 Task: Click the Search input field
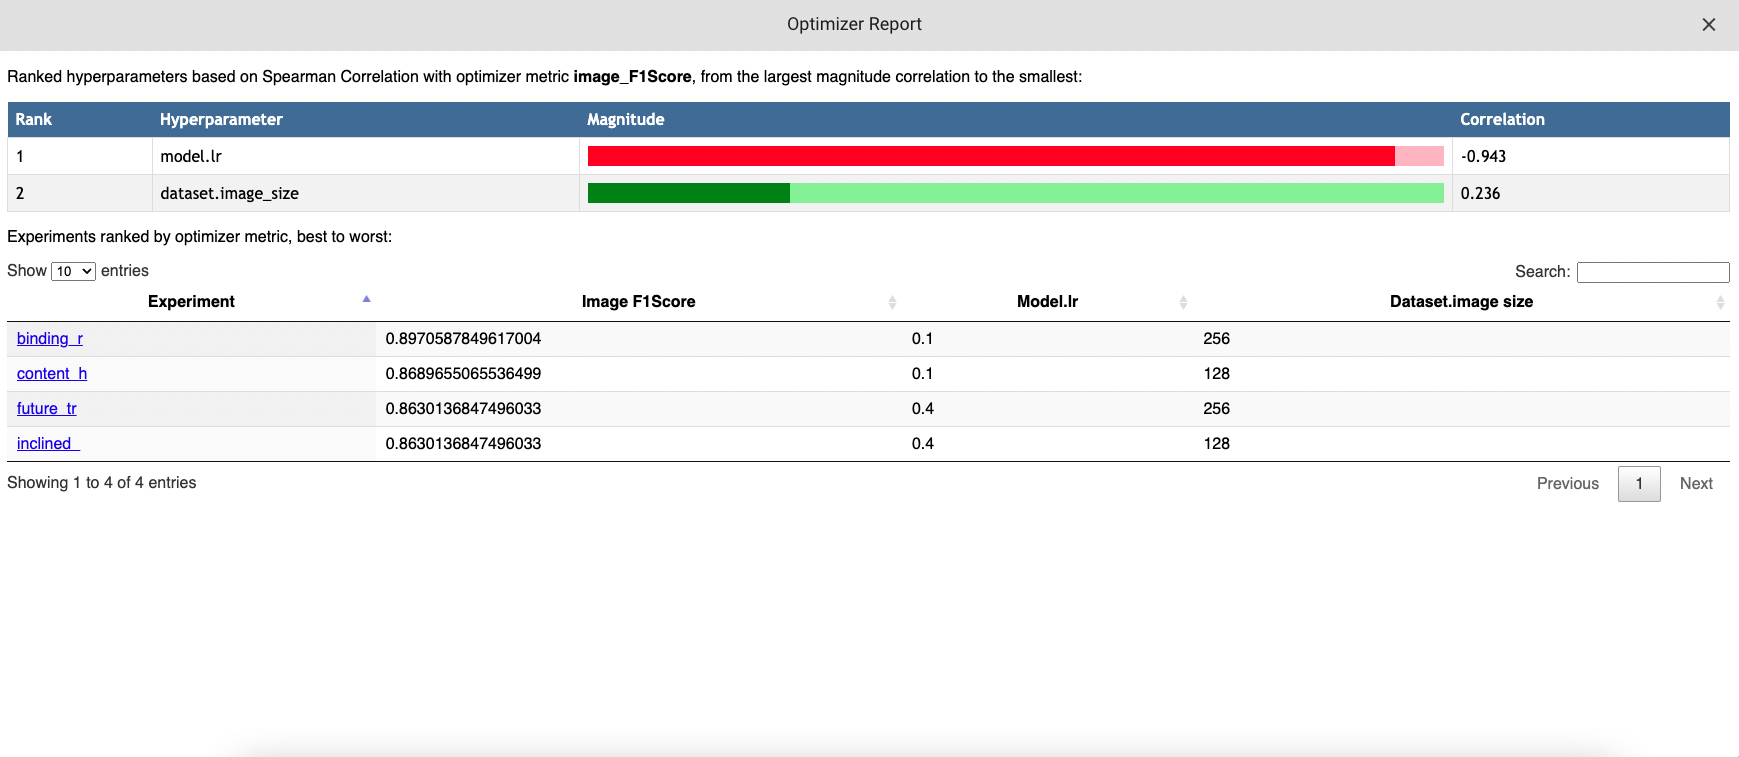click(1652, 272)
